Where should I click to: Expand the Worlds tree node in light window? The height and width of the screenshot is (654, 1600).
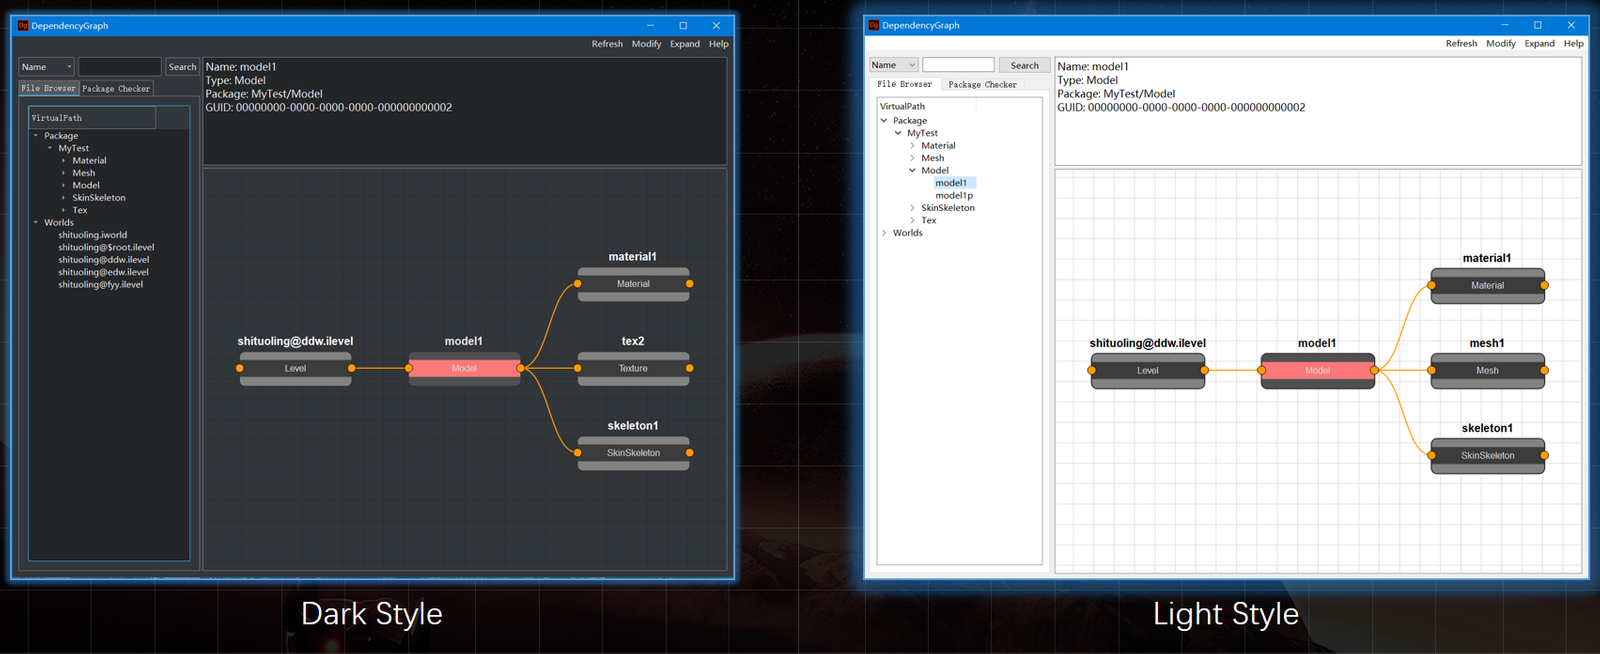(884, 233)
